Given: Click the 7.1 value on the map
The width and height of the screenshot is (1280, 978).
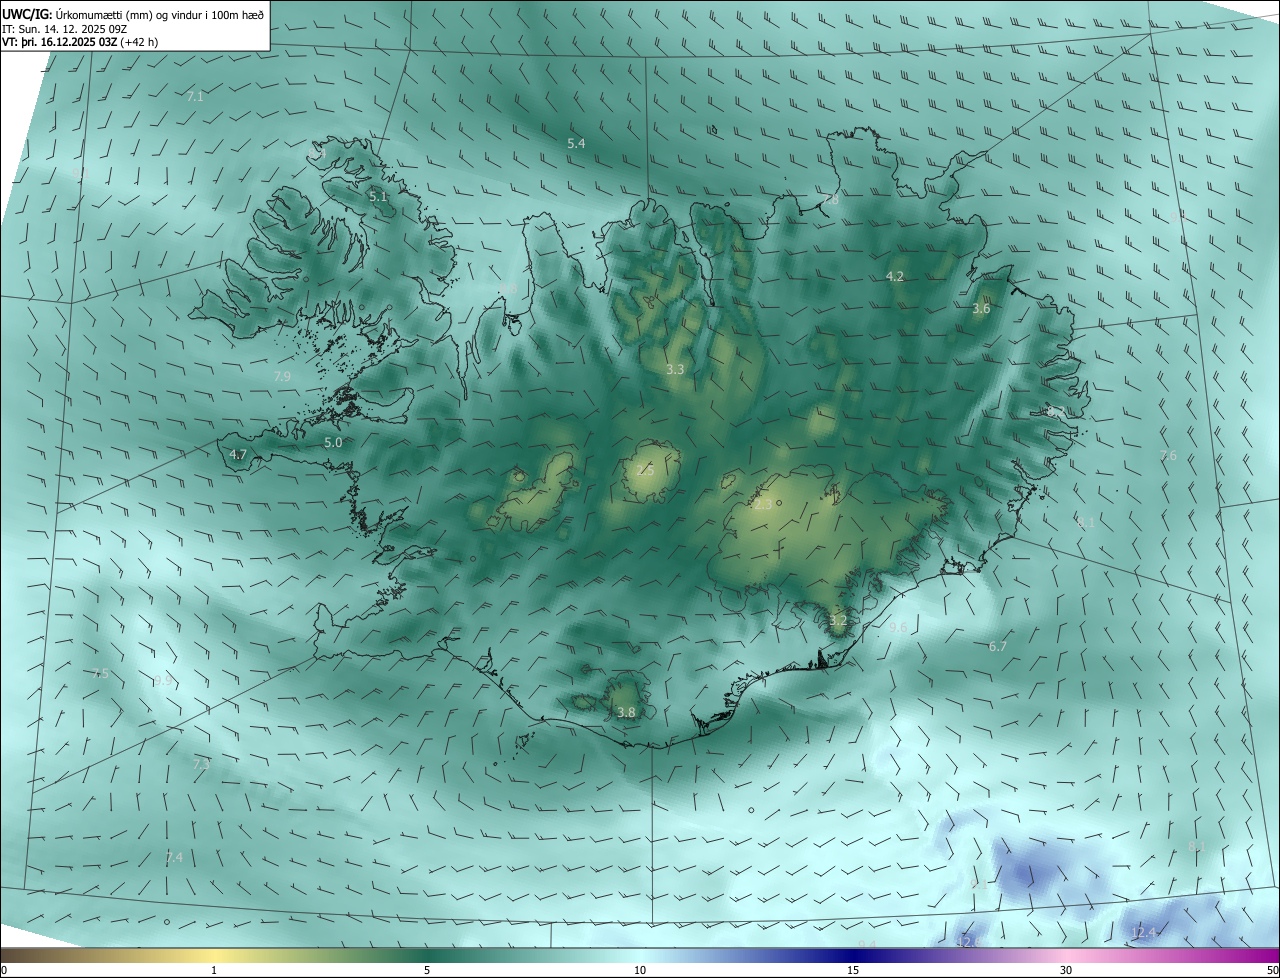Looking at the screenshot, I should [195, 97].
